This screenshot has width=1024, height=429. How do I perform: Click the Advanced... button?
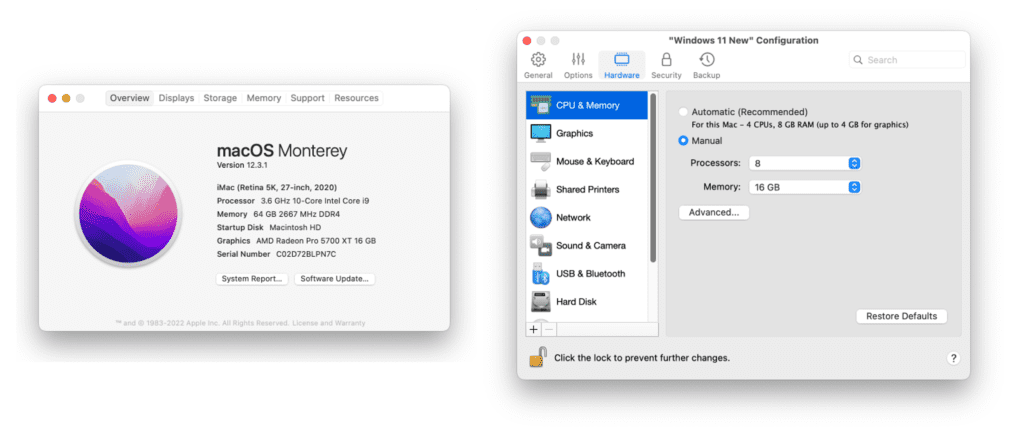[713, 212]
